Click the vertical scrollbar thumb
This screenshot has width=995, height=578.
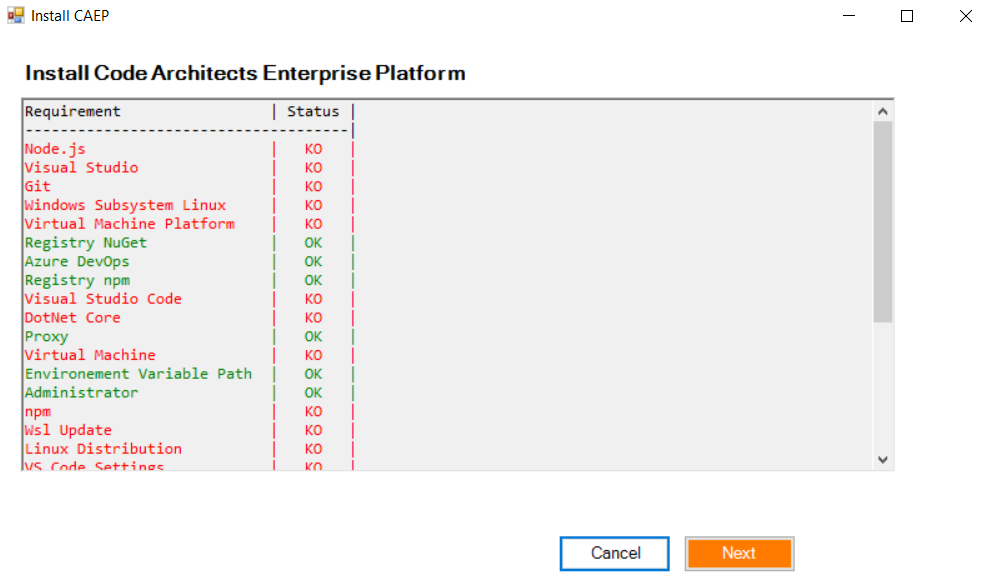coord(882,222)
